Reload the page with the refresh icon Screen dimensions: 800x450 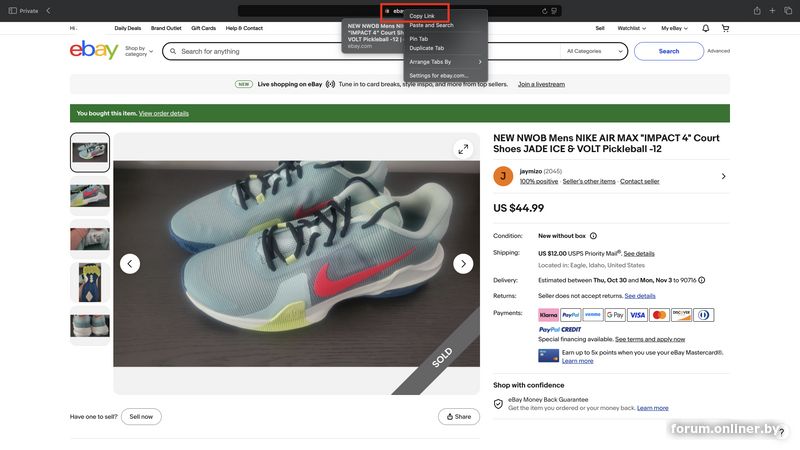point(544,11)
